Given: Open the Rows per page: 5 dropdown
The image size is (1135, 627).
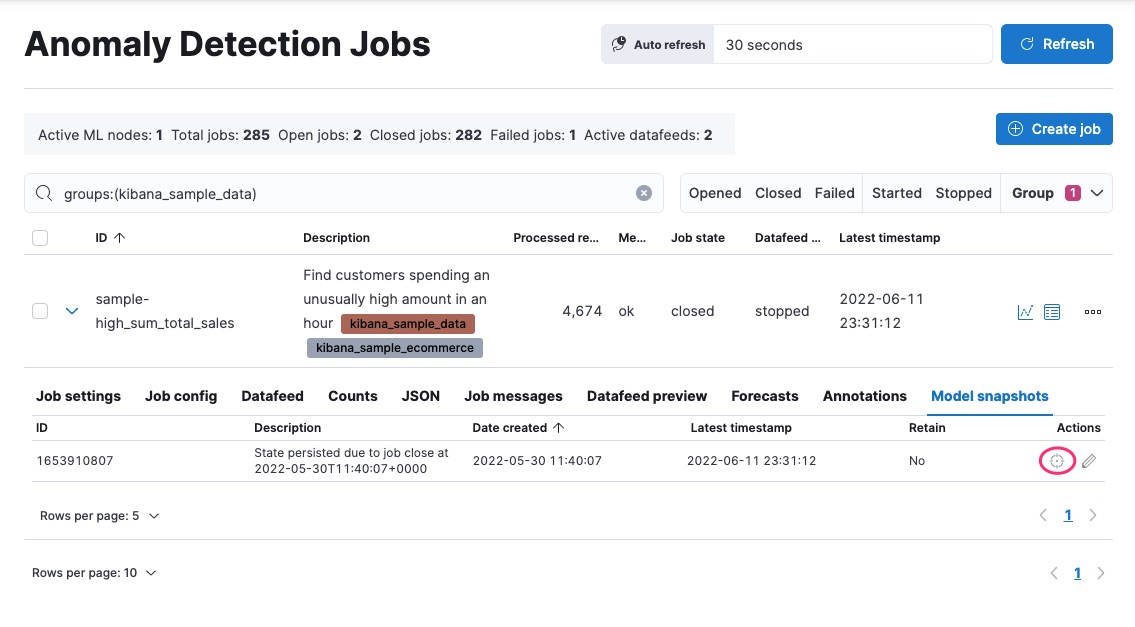Looking at the screenshot, I should pyautogui.click(x=97, y=515).
